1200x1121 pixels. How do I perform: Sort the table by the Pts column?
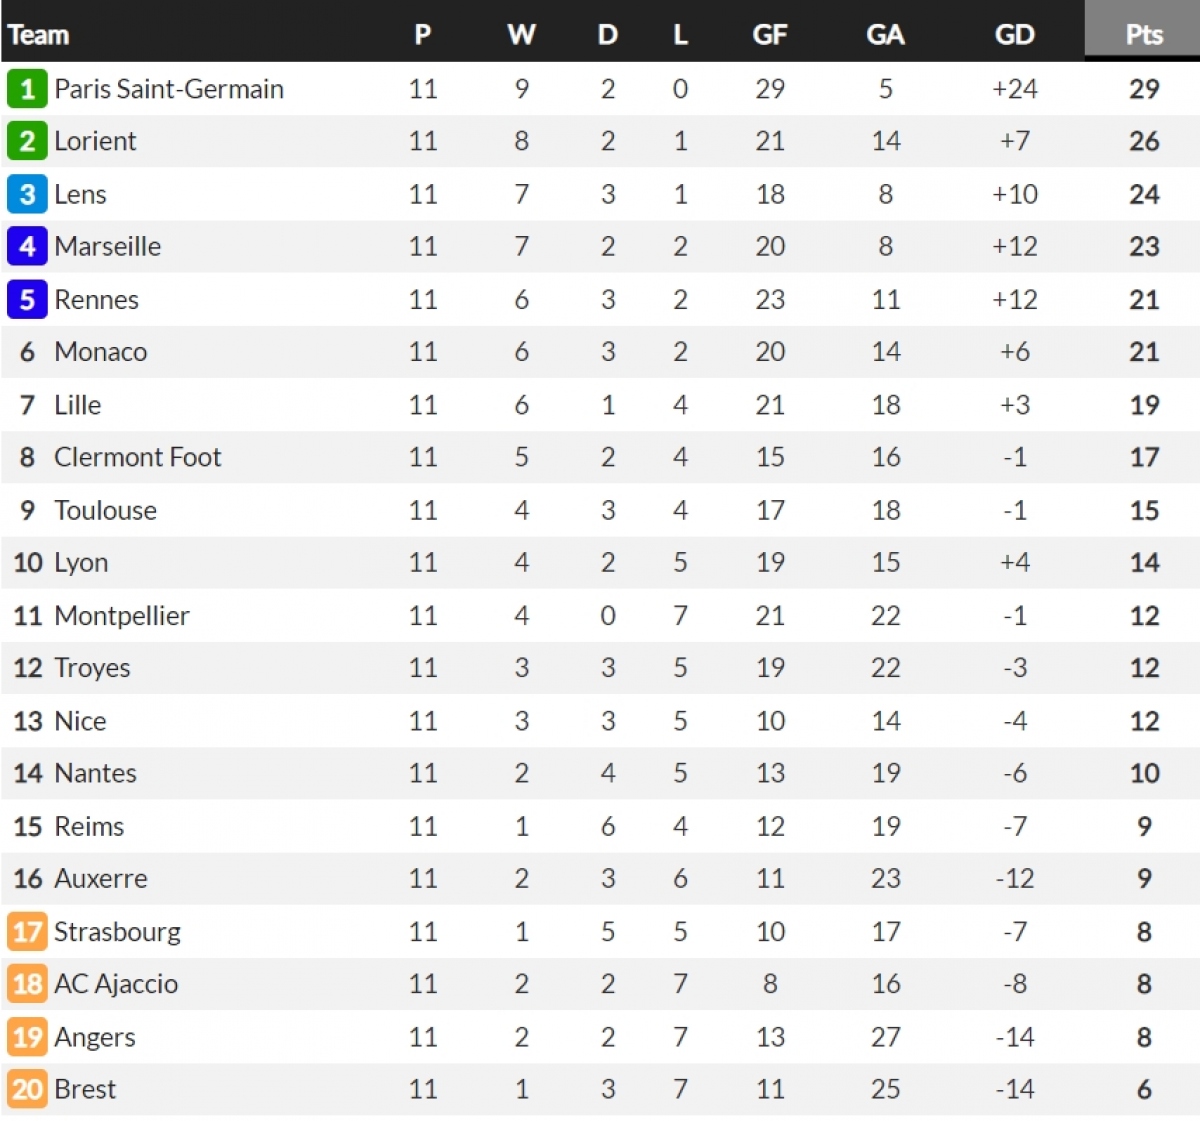click(x=1144, y=34)
